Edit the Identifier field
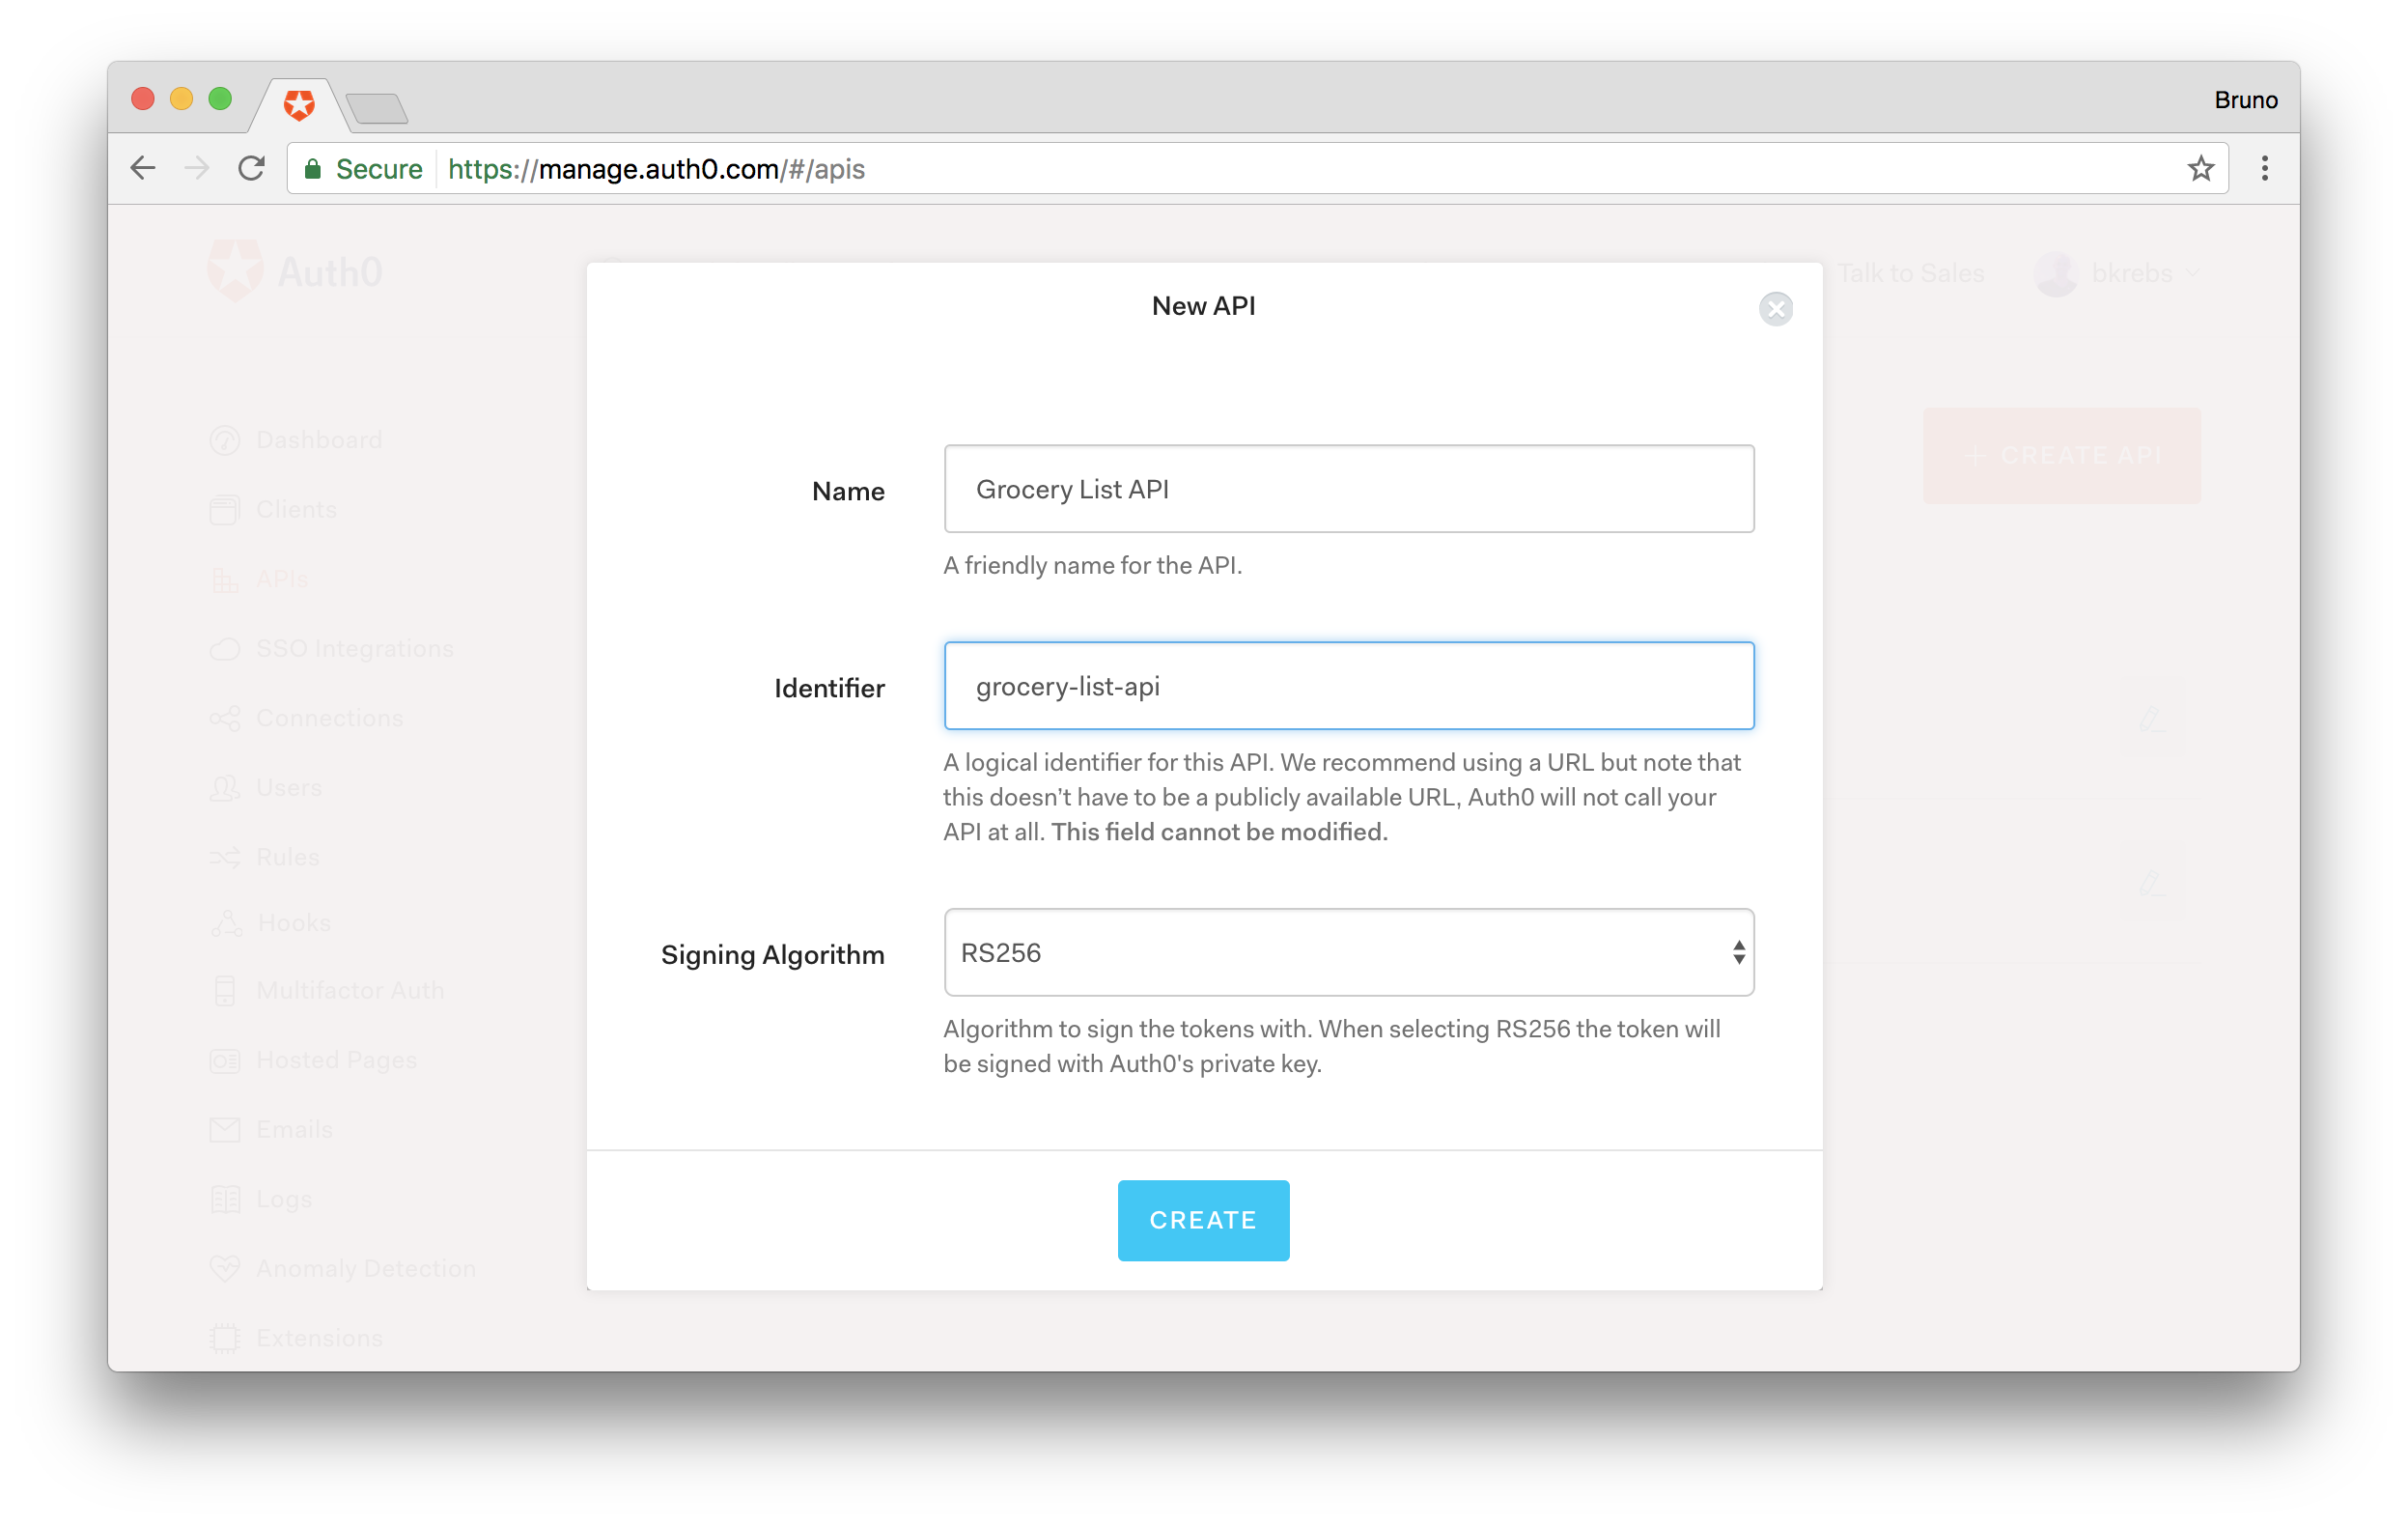This screenshot has width=2408, height=1526. pos(1348,686)
